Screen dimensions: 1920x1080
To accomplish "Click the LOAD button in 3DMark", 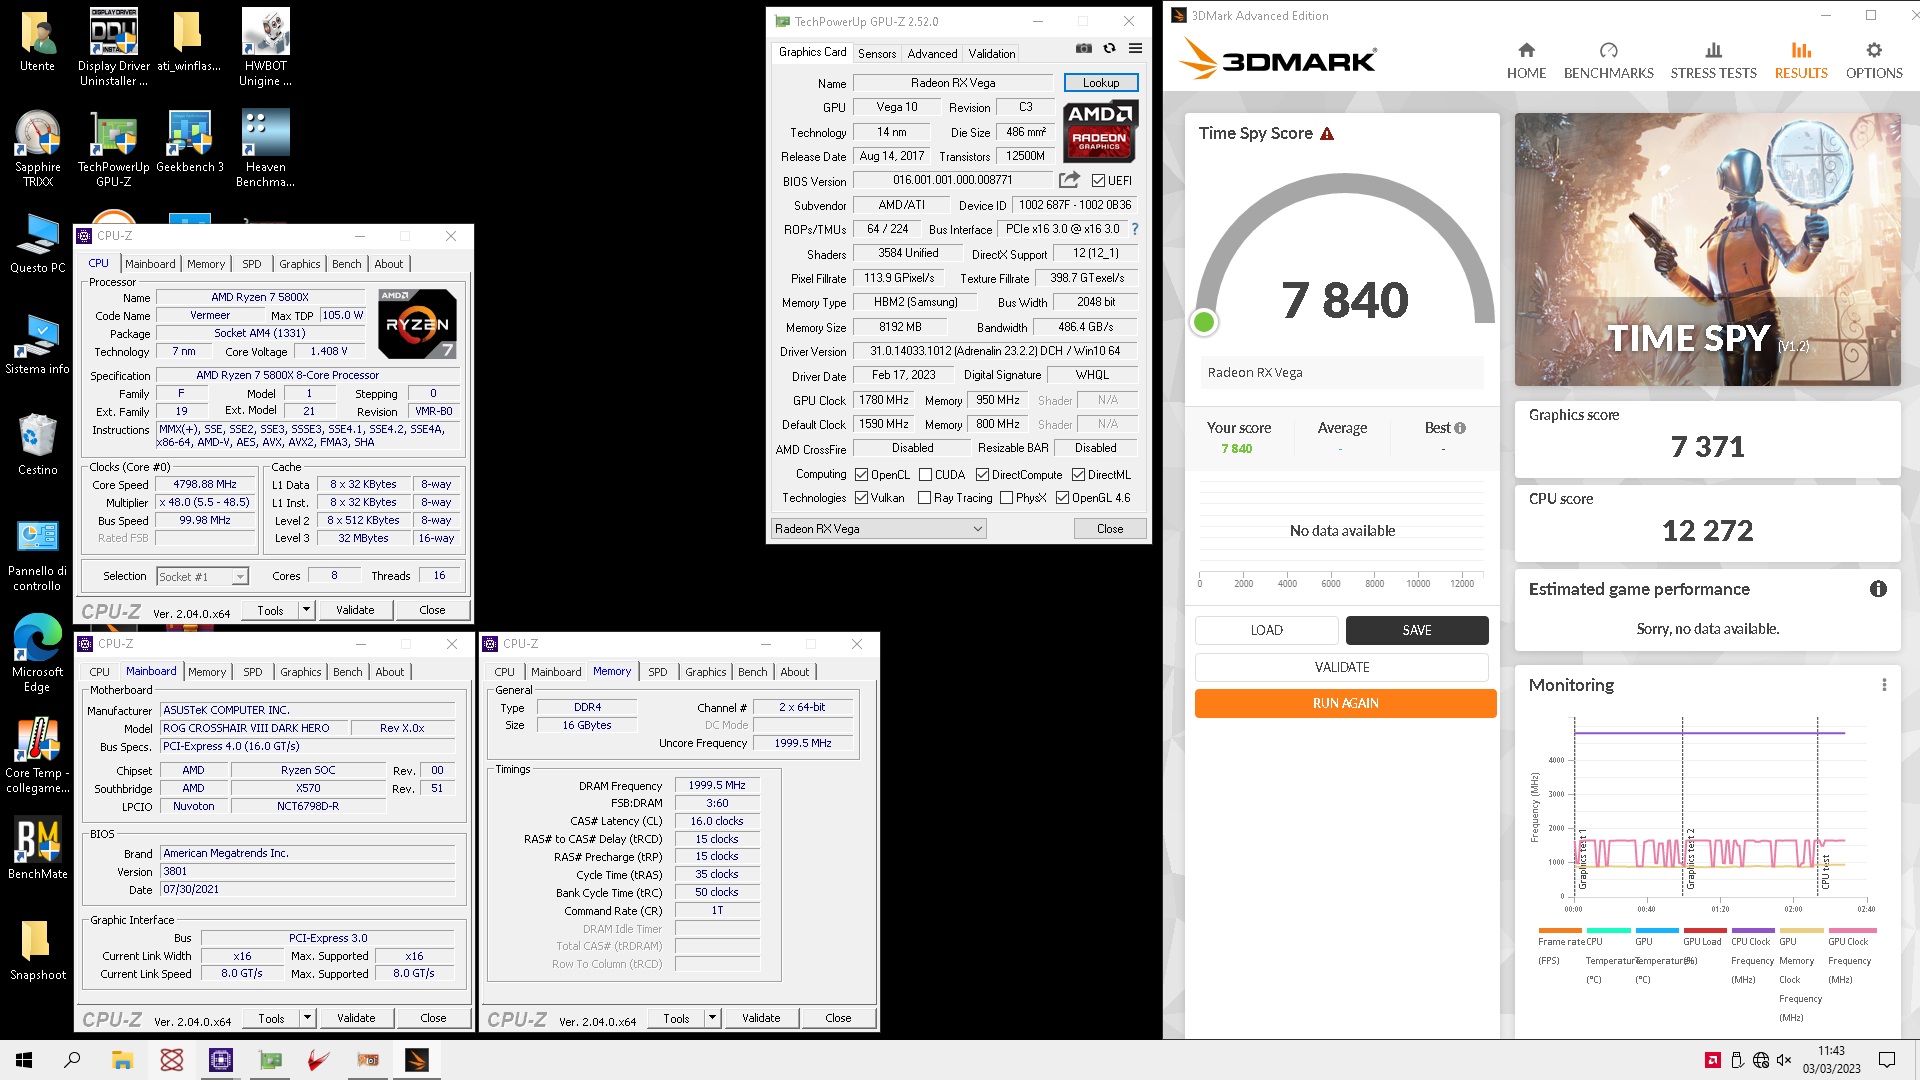I will [1266, 630].
